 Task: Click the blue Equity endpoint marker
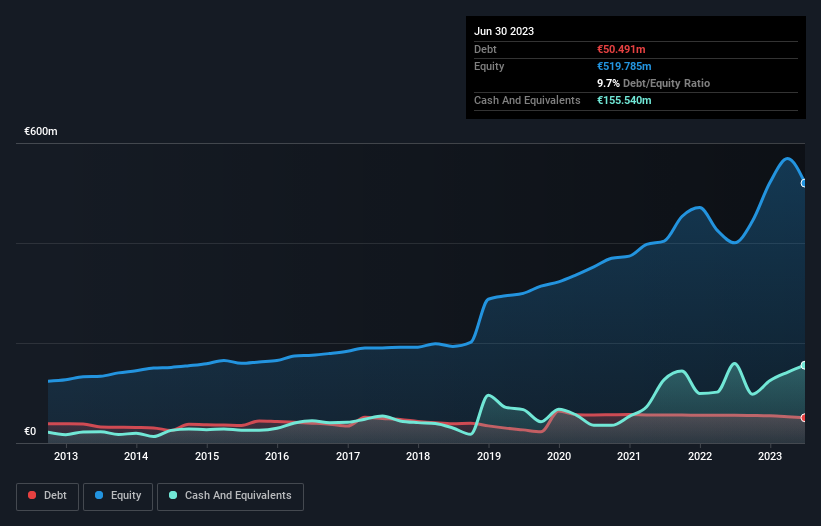click(x=804, y=183)
